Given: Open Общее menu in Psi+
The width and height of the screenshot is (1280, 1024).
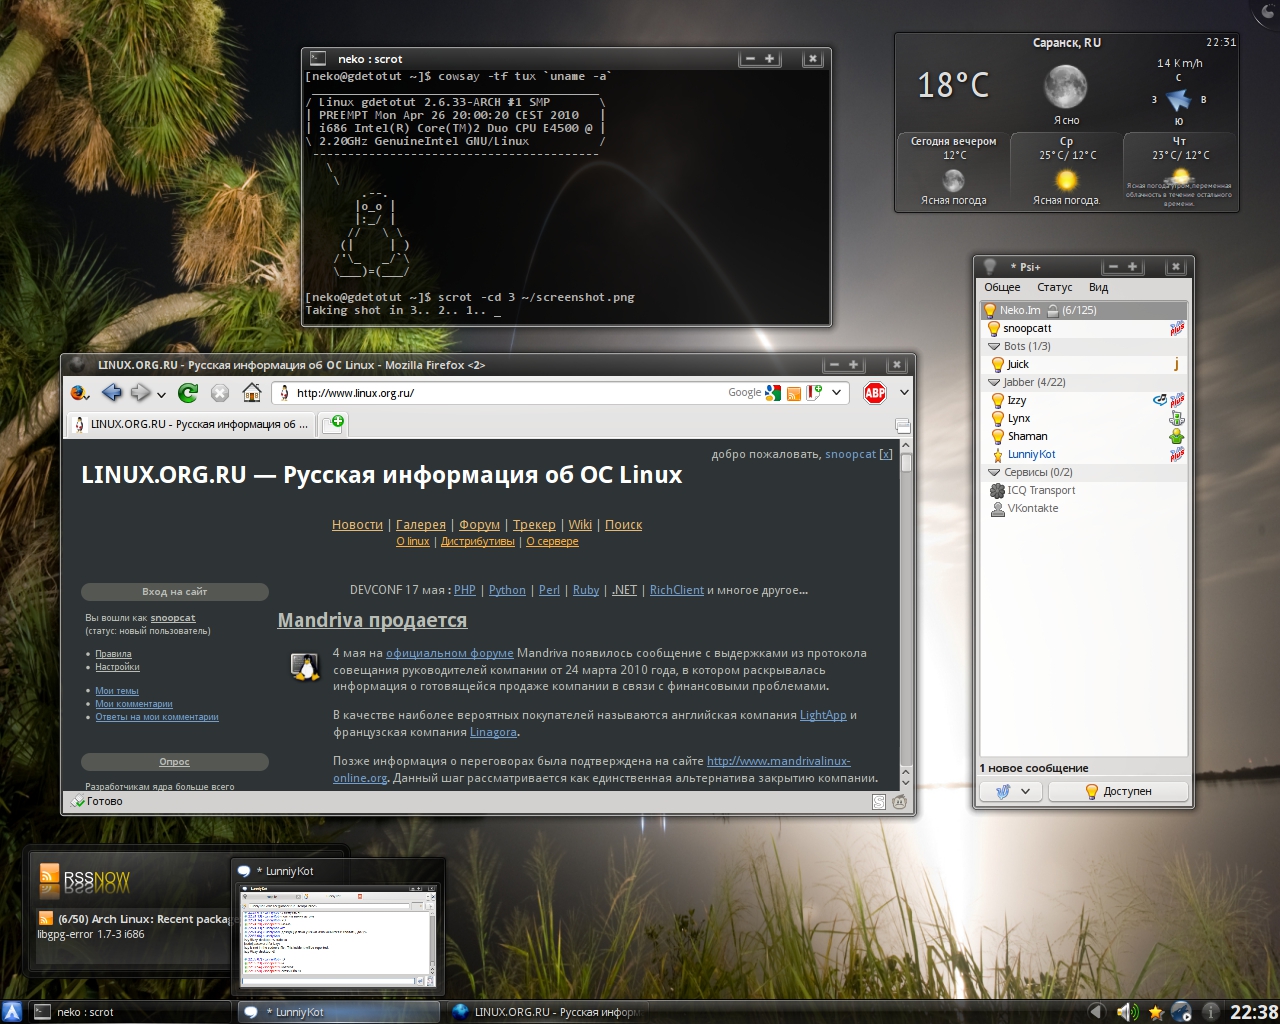Looking at the screenshot, I should coord(1002,287).
